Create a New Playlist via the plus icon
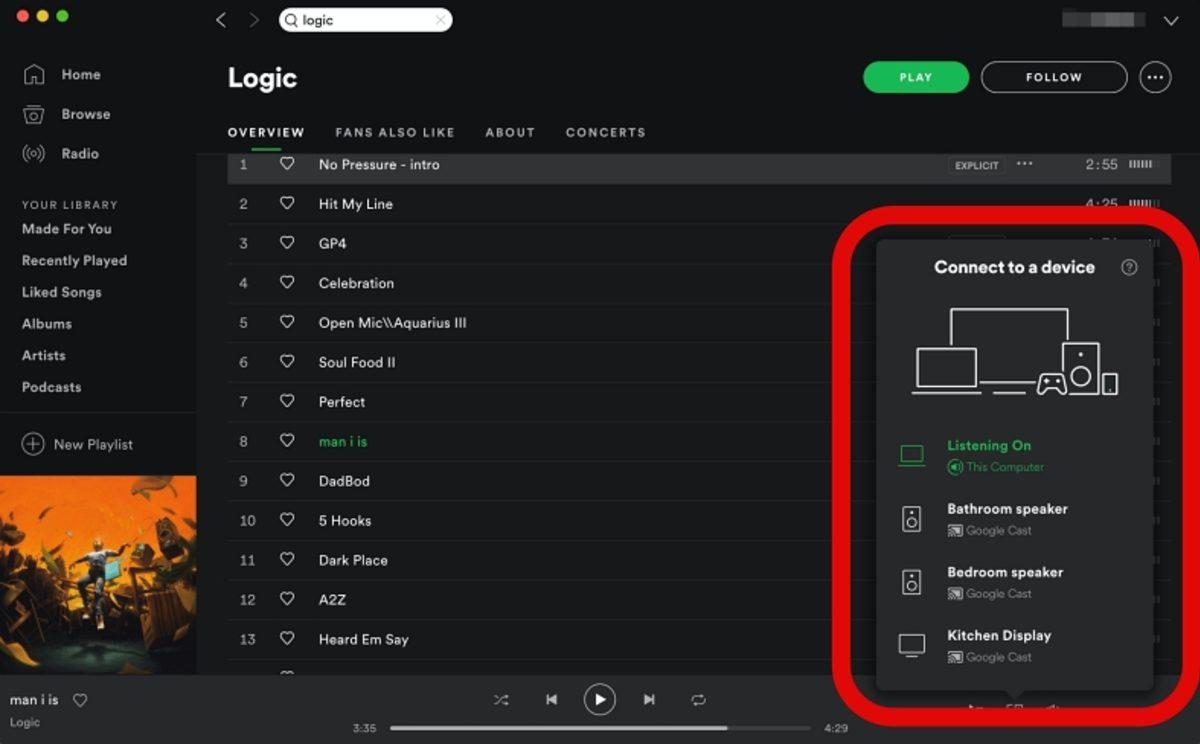This screenshot has height=744, width=1200. (x=35, y=444)
